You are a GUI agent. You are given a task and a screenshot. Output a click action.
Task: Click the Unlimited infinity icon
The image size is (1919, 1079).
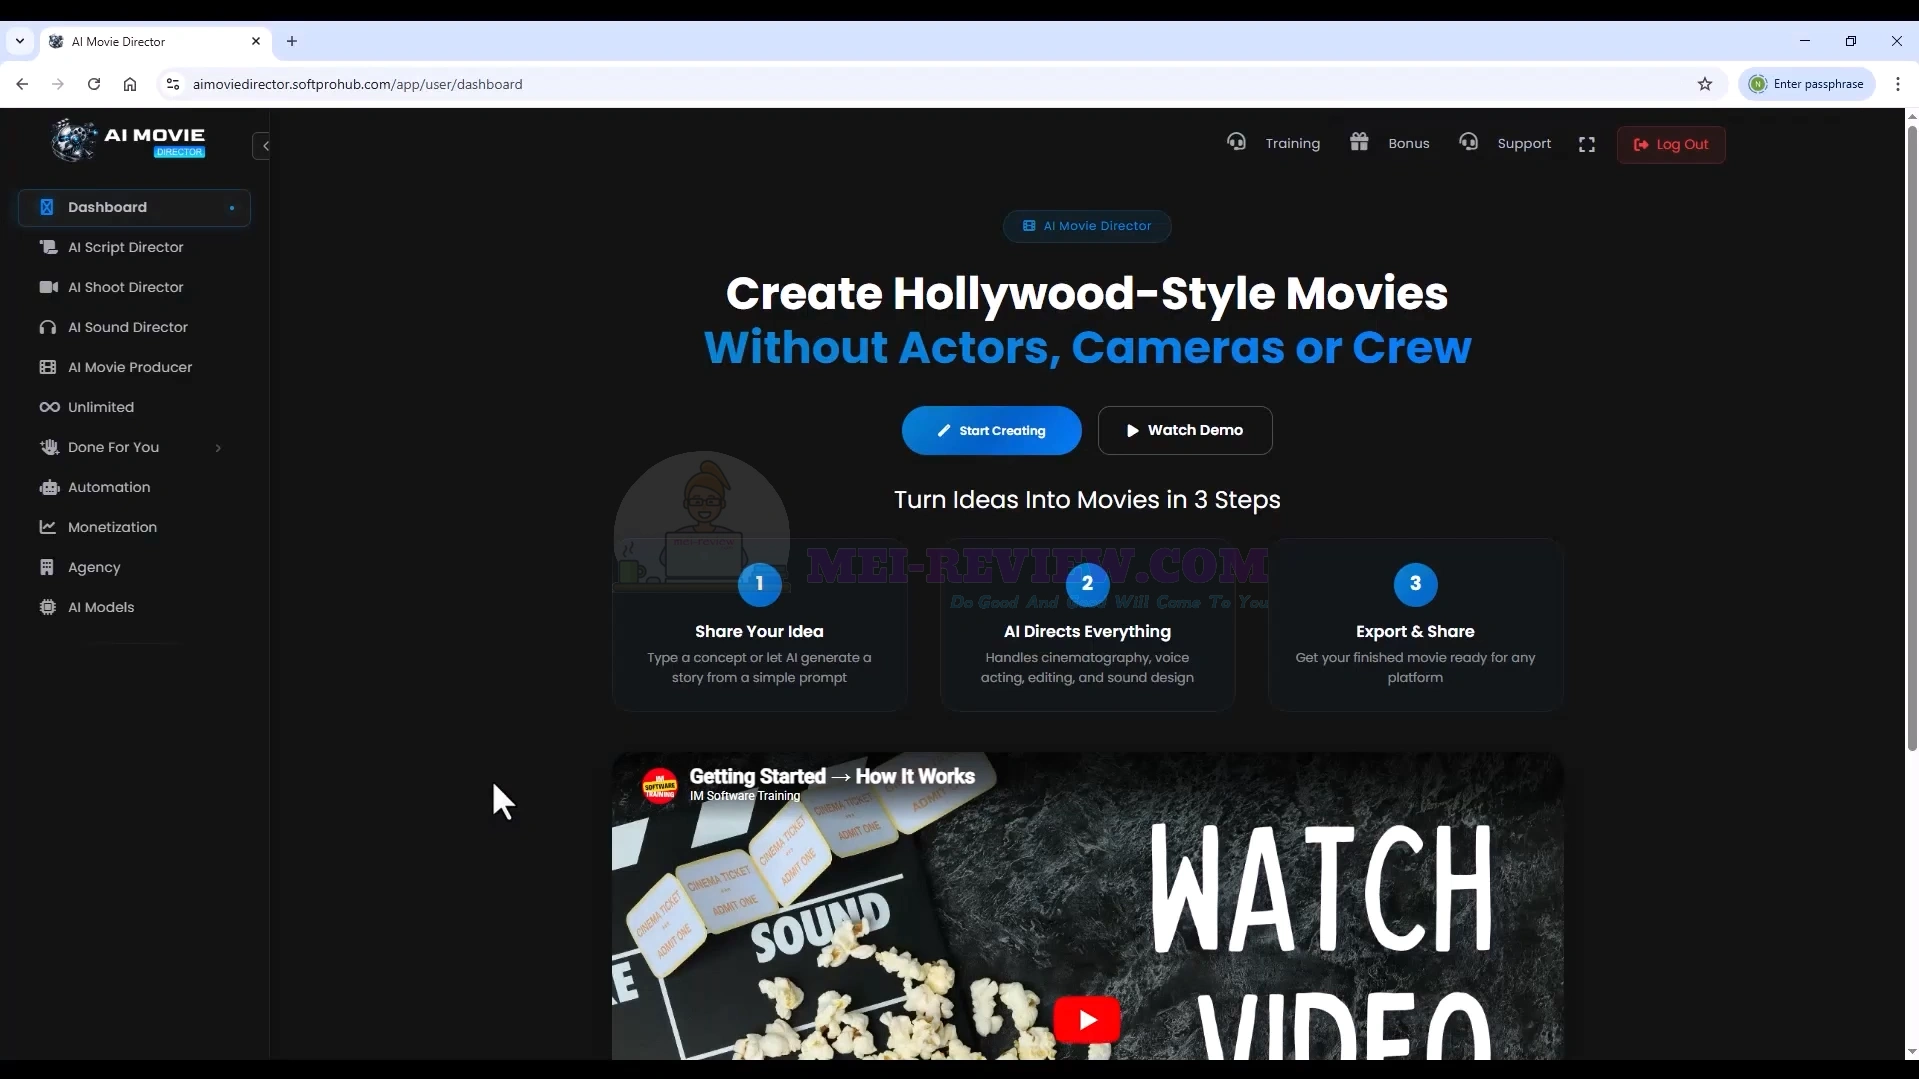pos(49,407)
